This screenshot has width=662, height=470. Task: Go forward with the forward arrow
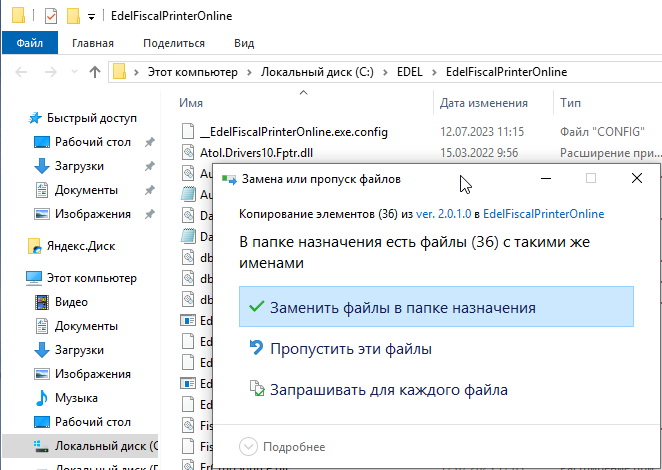tap(51, 72)
